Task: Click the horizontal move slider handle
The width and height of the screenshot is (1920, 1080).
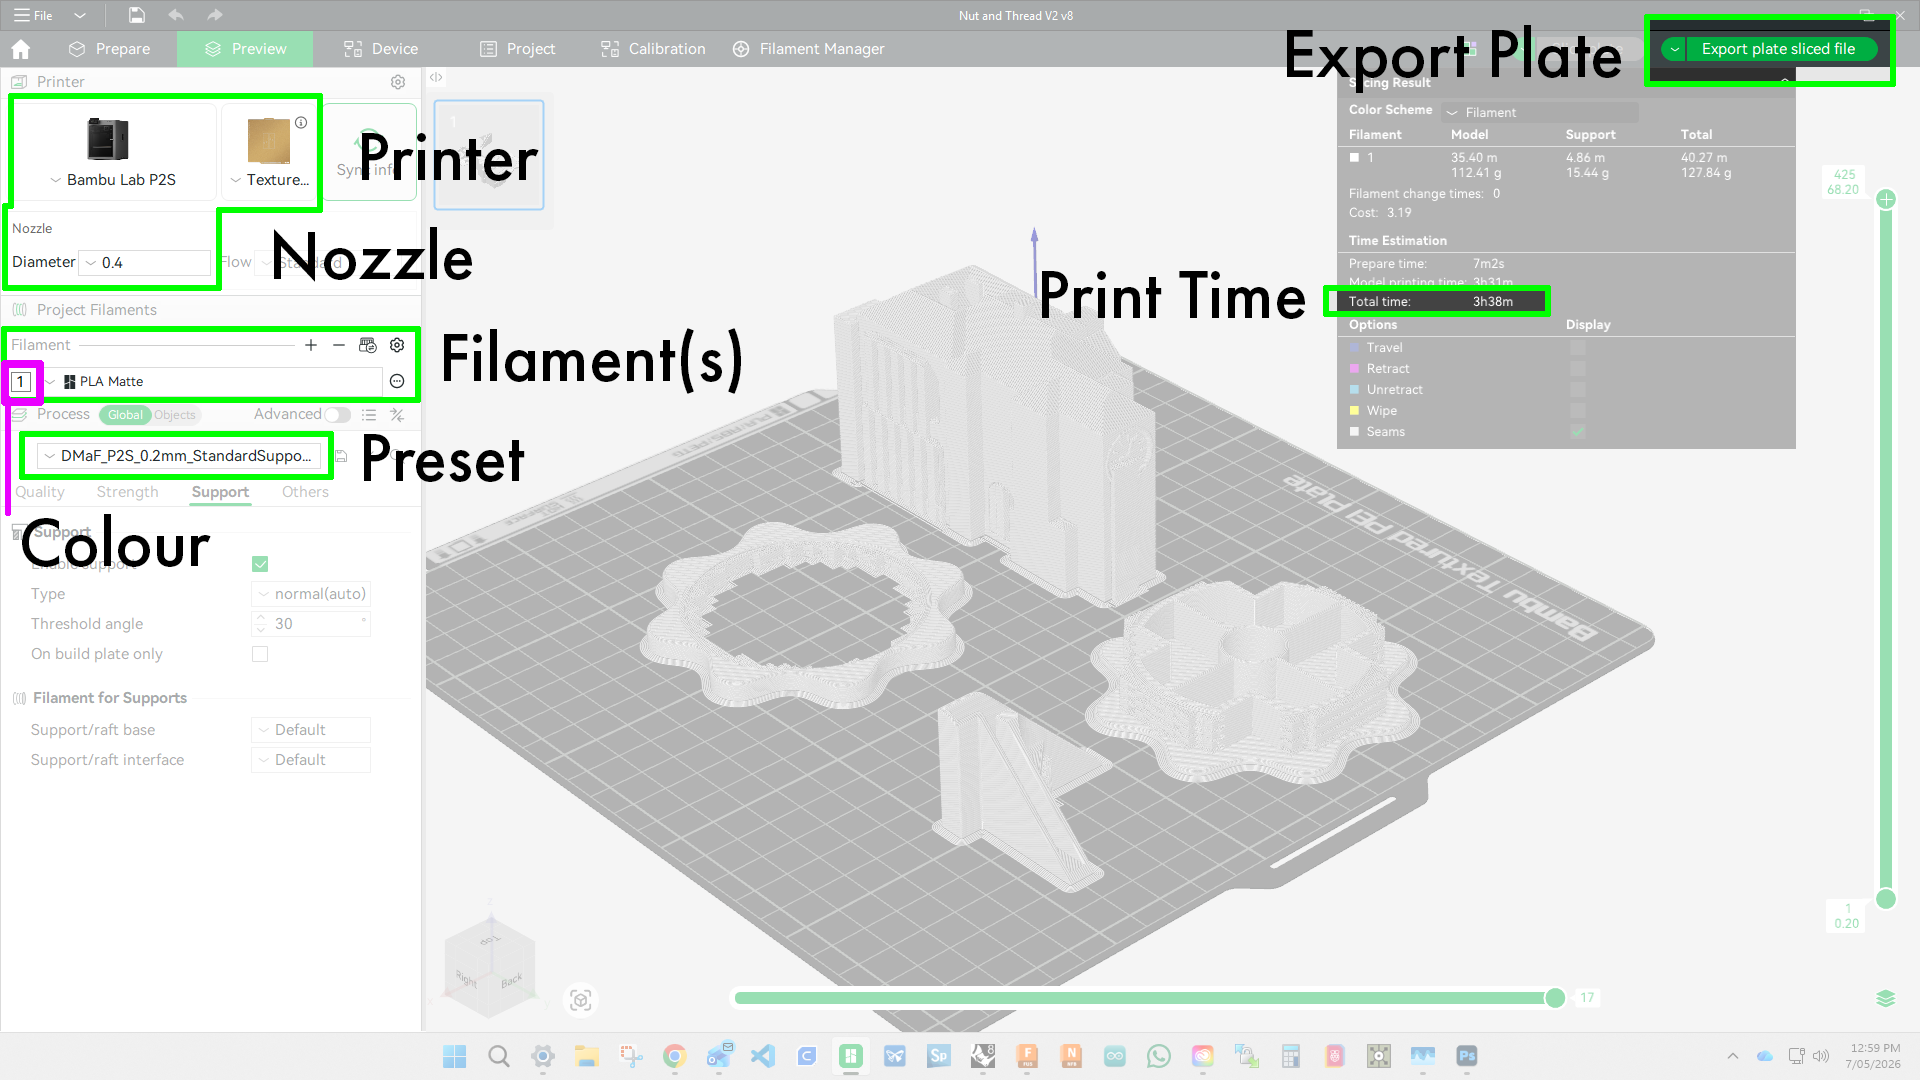Action: pyautogui.click(x=1555, y=998)
